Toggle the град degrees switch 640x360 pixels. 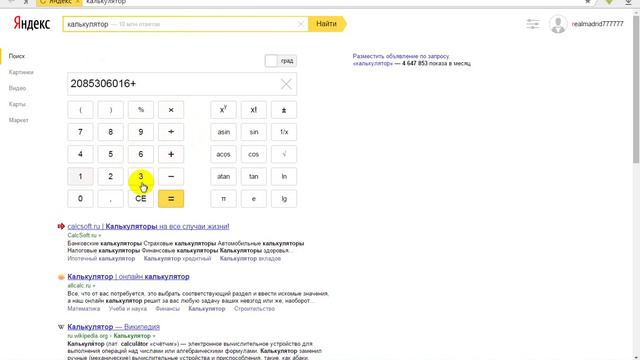281,61
